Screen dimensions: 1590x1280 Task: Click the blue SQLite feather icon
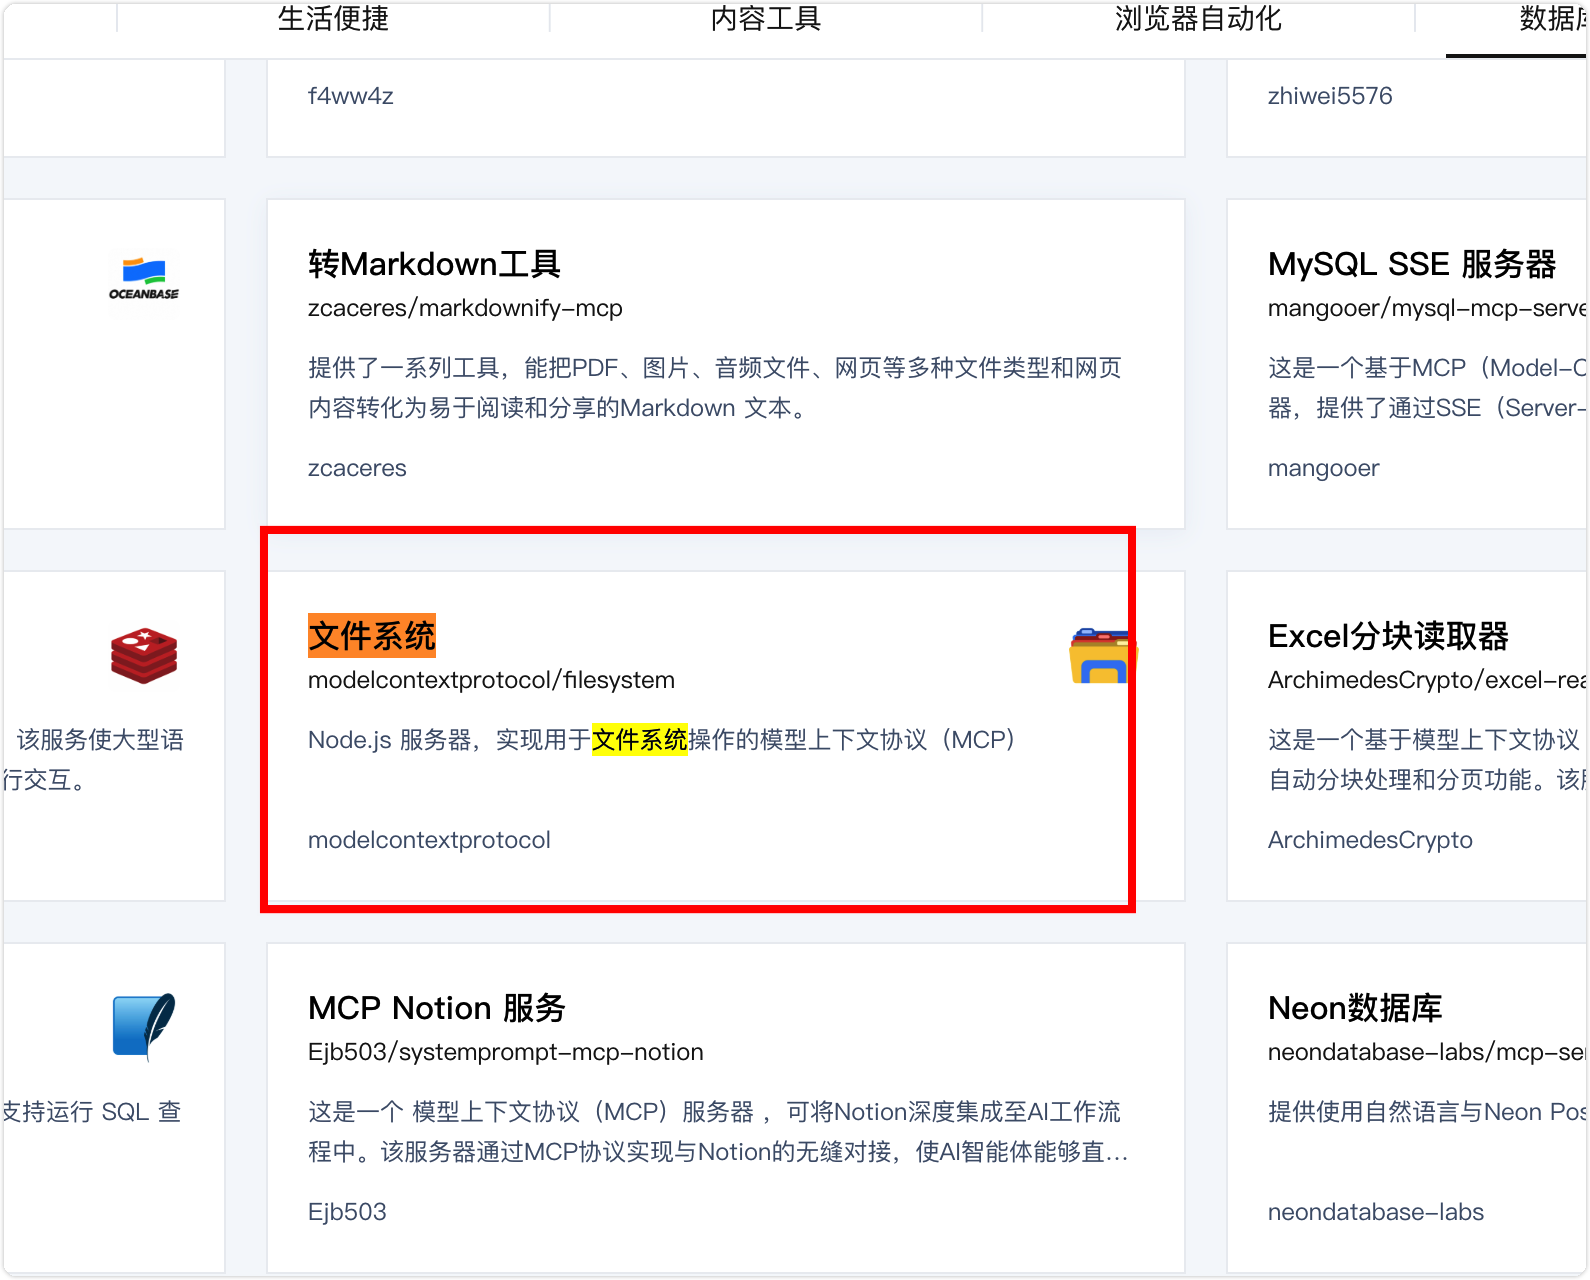[x=144, y=1027]
